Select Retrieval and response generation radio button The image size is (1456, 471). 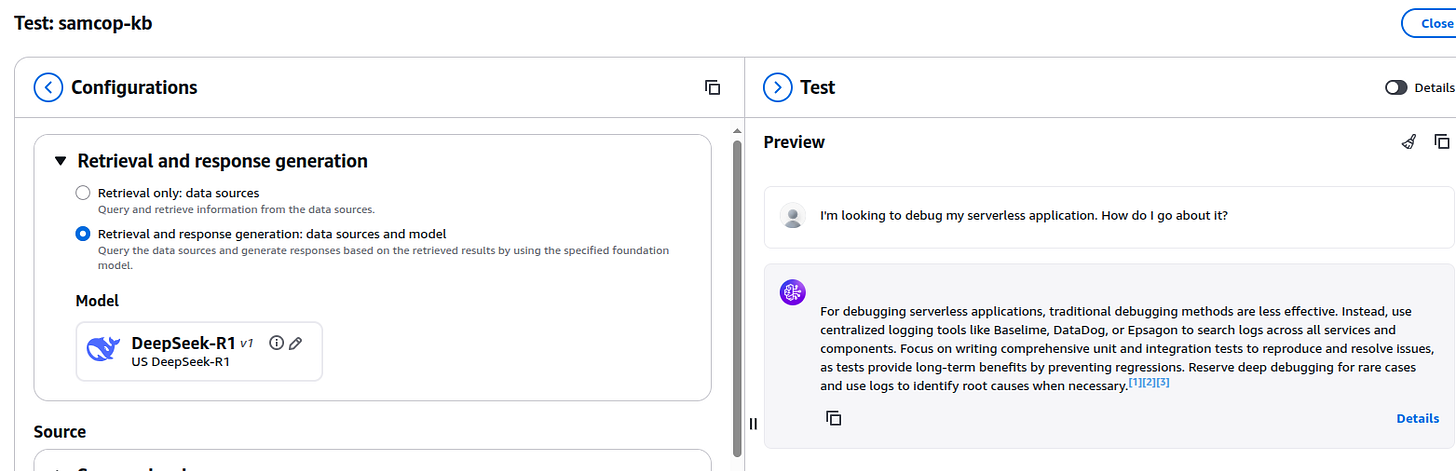83,234
